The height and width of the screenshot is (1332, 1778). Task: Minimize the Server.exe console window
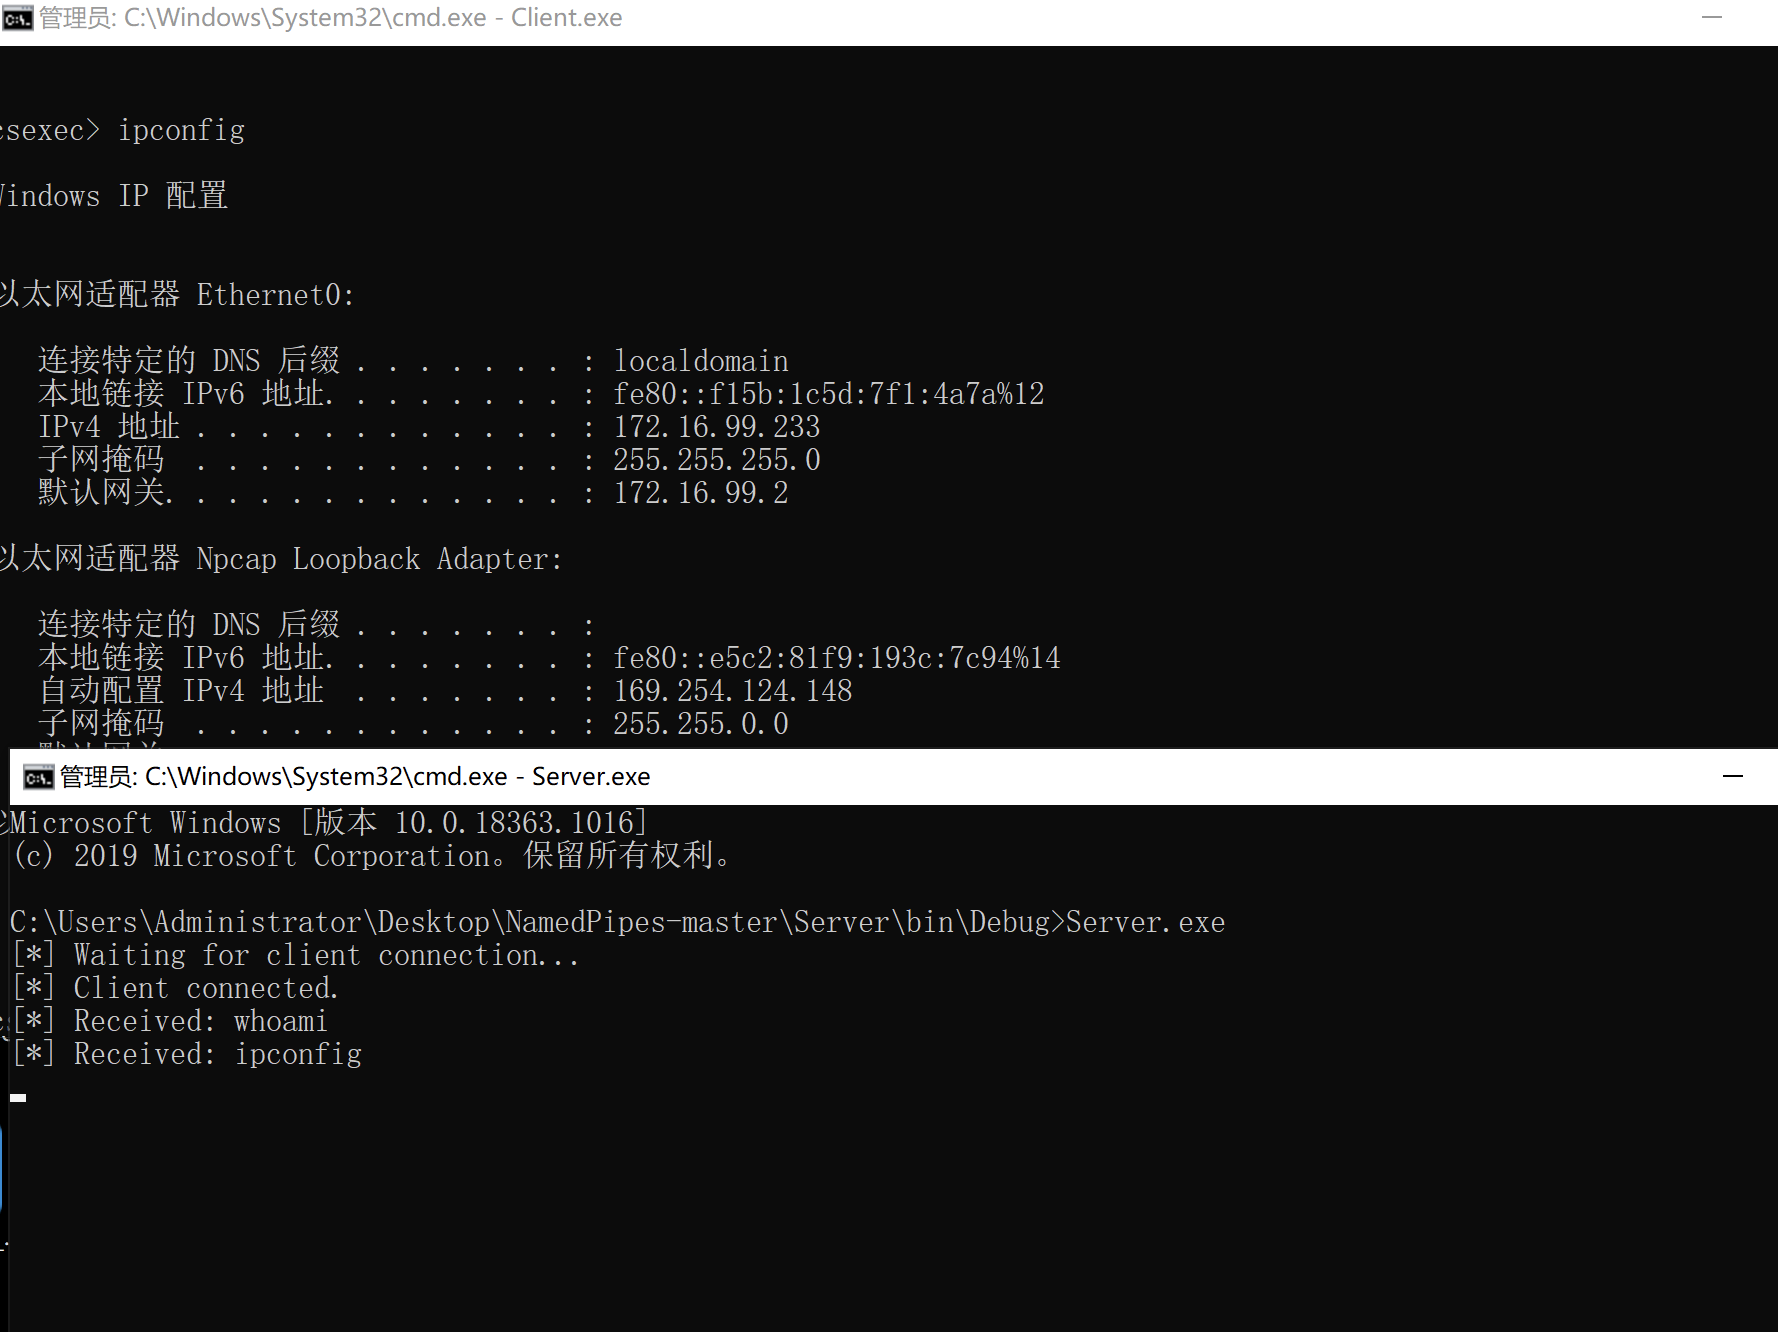pyautogui.click(x=1732, y=776)
